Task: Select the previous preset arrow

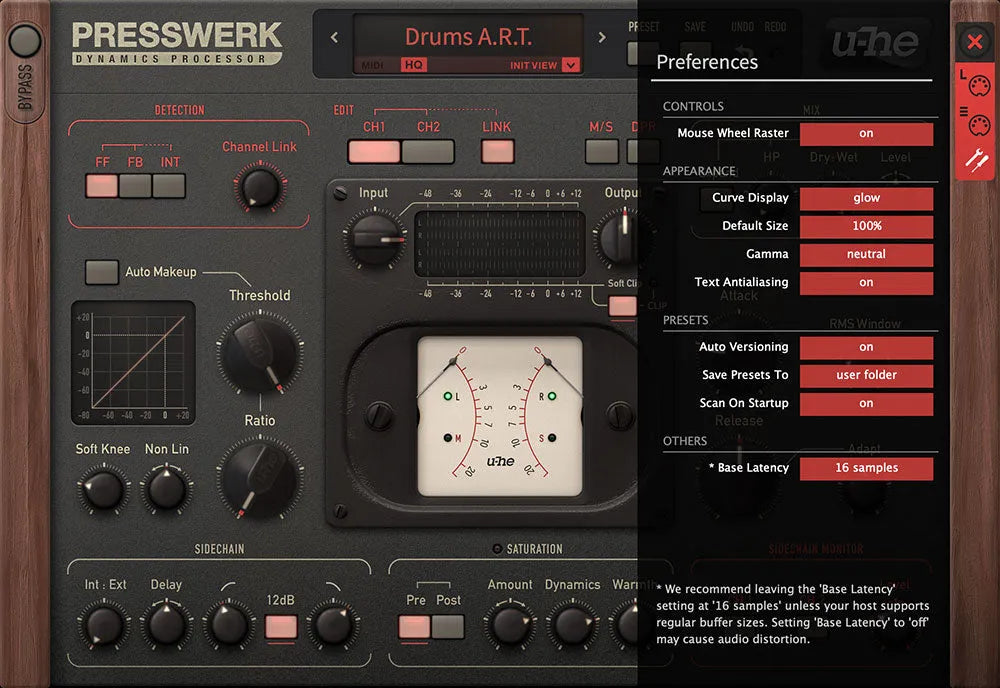Action: click(334, 36)
